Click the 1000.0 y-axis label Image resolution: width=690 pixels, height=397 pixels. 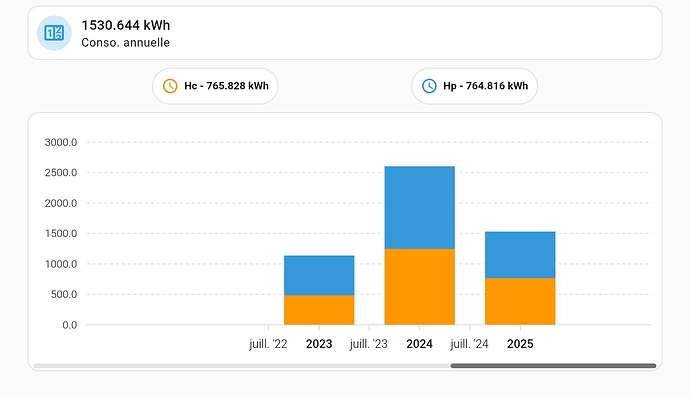click(x=61, y=264)
